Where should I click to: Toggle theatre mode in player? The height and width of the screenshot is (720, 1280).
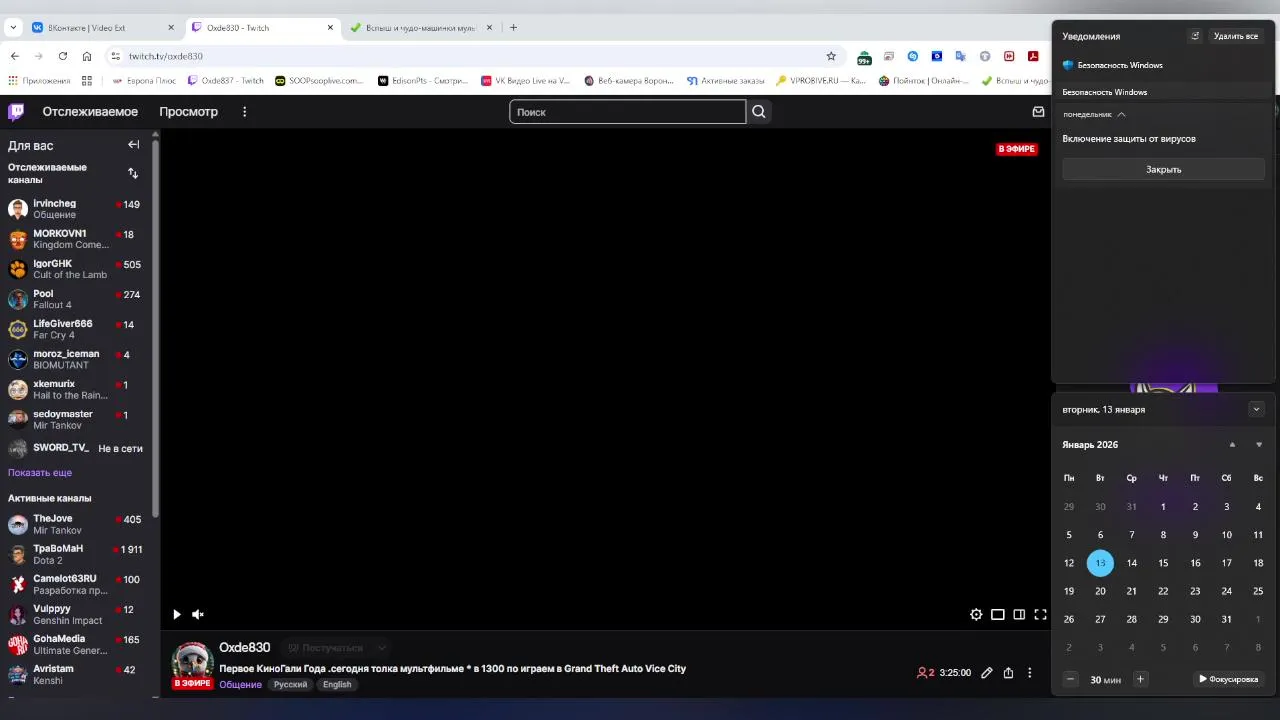coord(998,614)
